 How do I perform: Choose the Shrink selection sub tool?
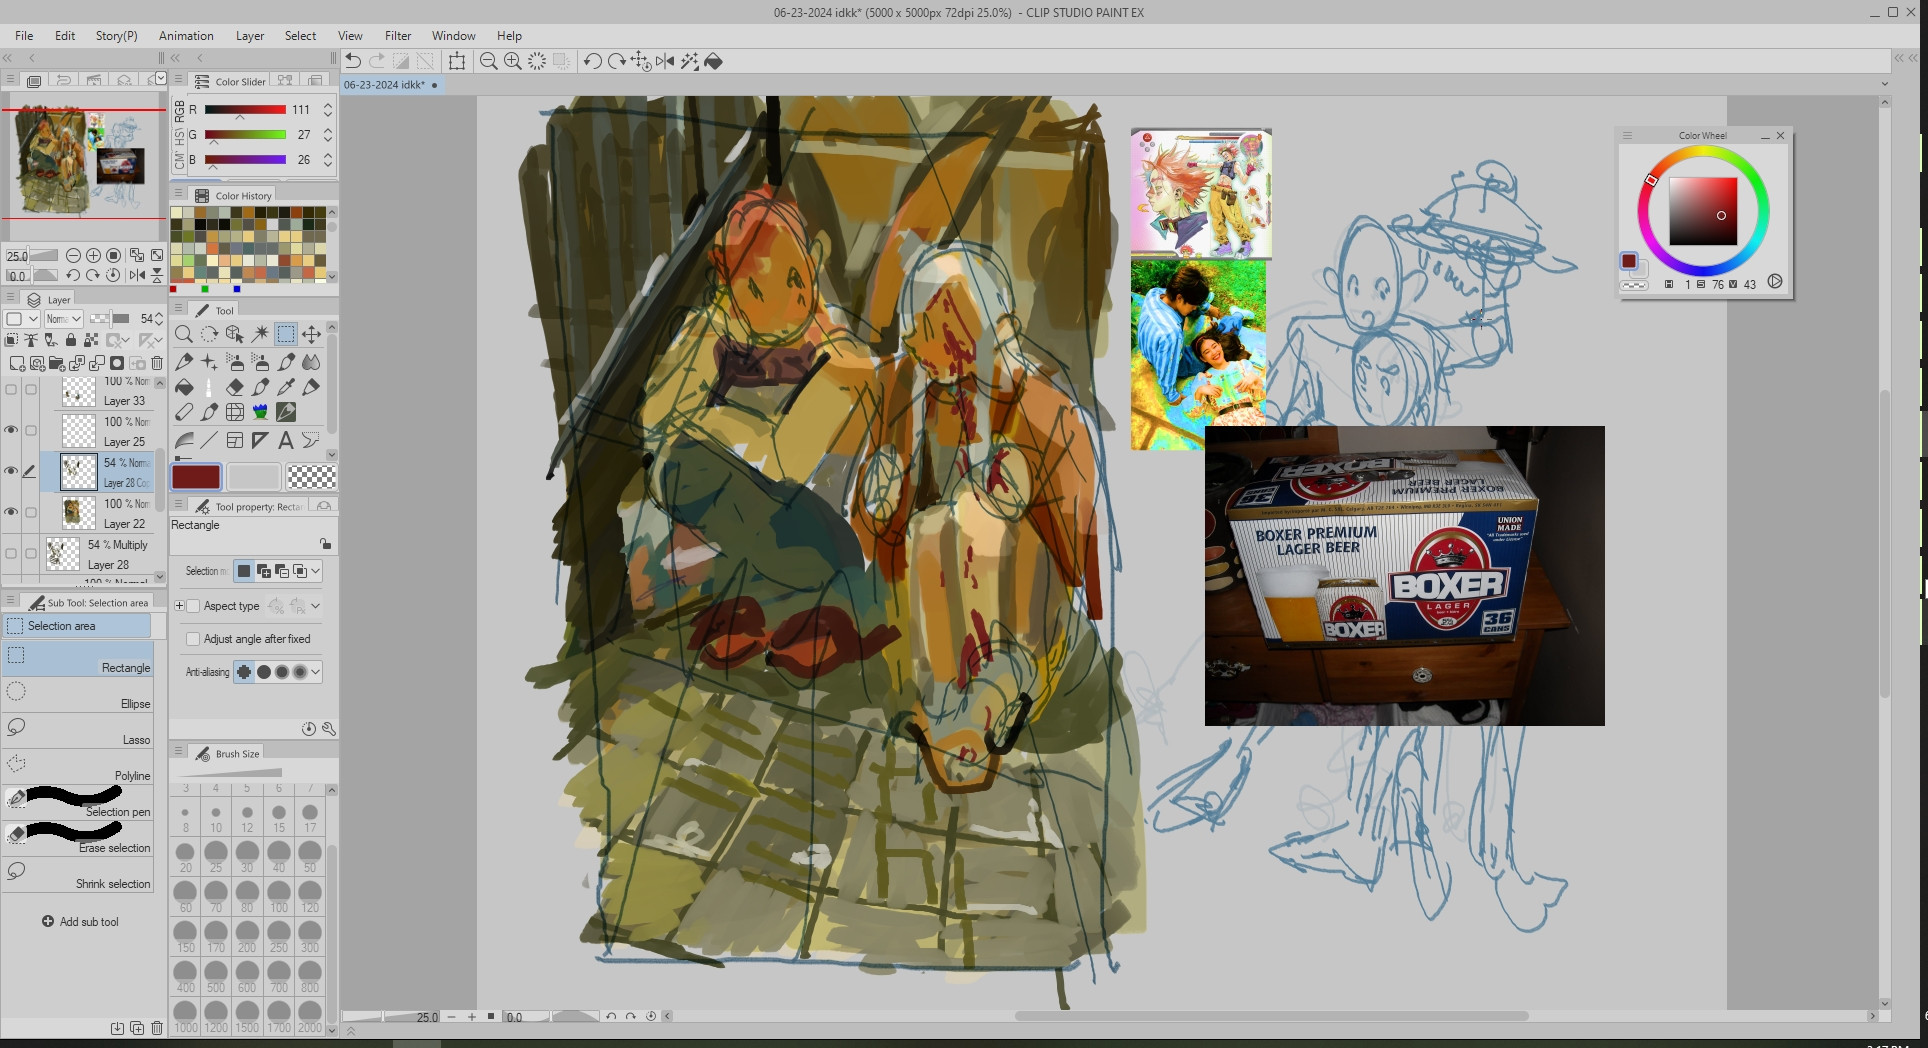click(78, 876)
